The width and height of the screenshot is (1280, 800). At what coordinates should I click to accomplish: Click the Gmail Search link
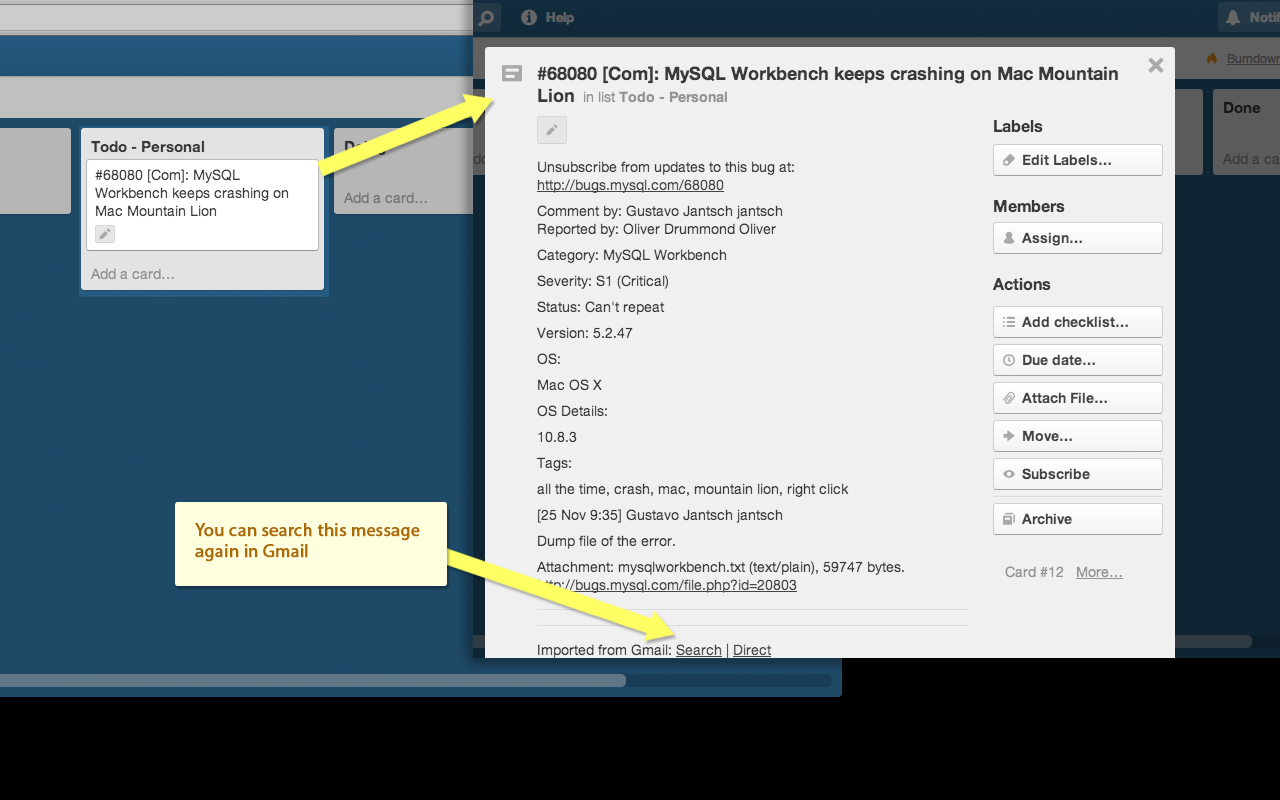[698, 650]
